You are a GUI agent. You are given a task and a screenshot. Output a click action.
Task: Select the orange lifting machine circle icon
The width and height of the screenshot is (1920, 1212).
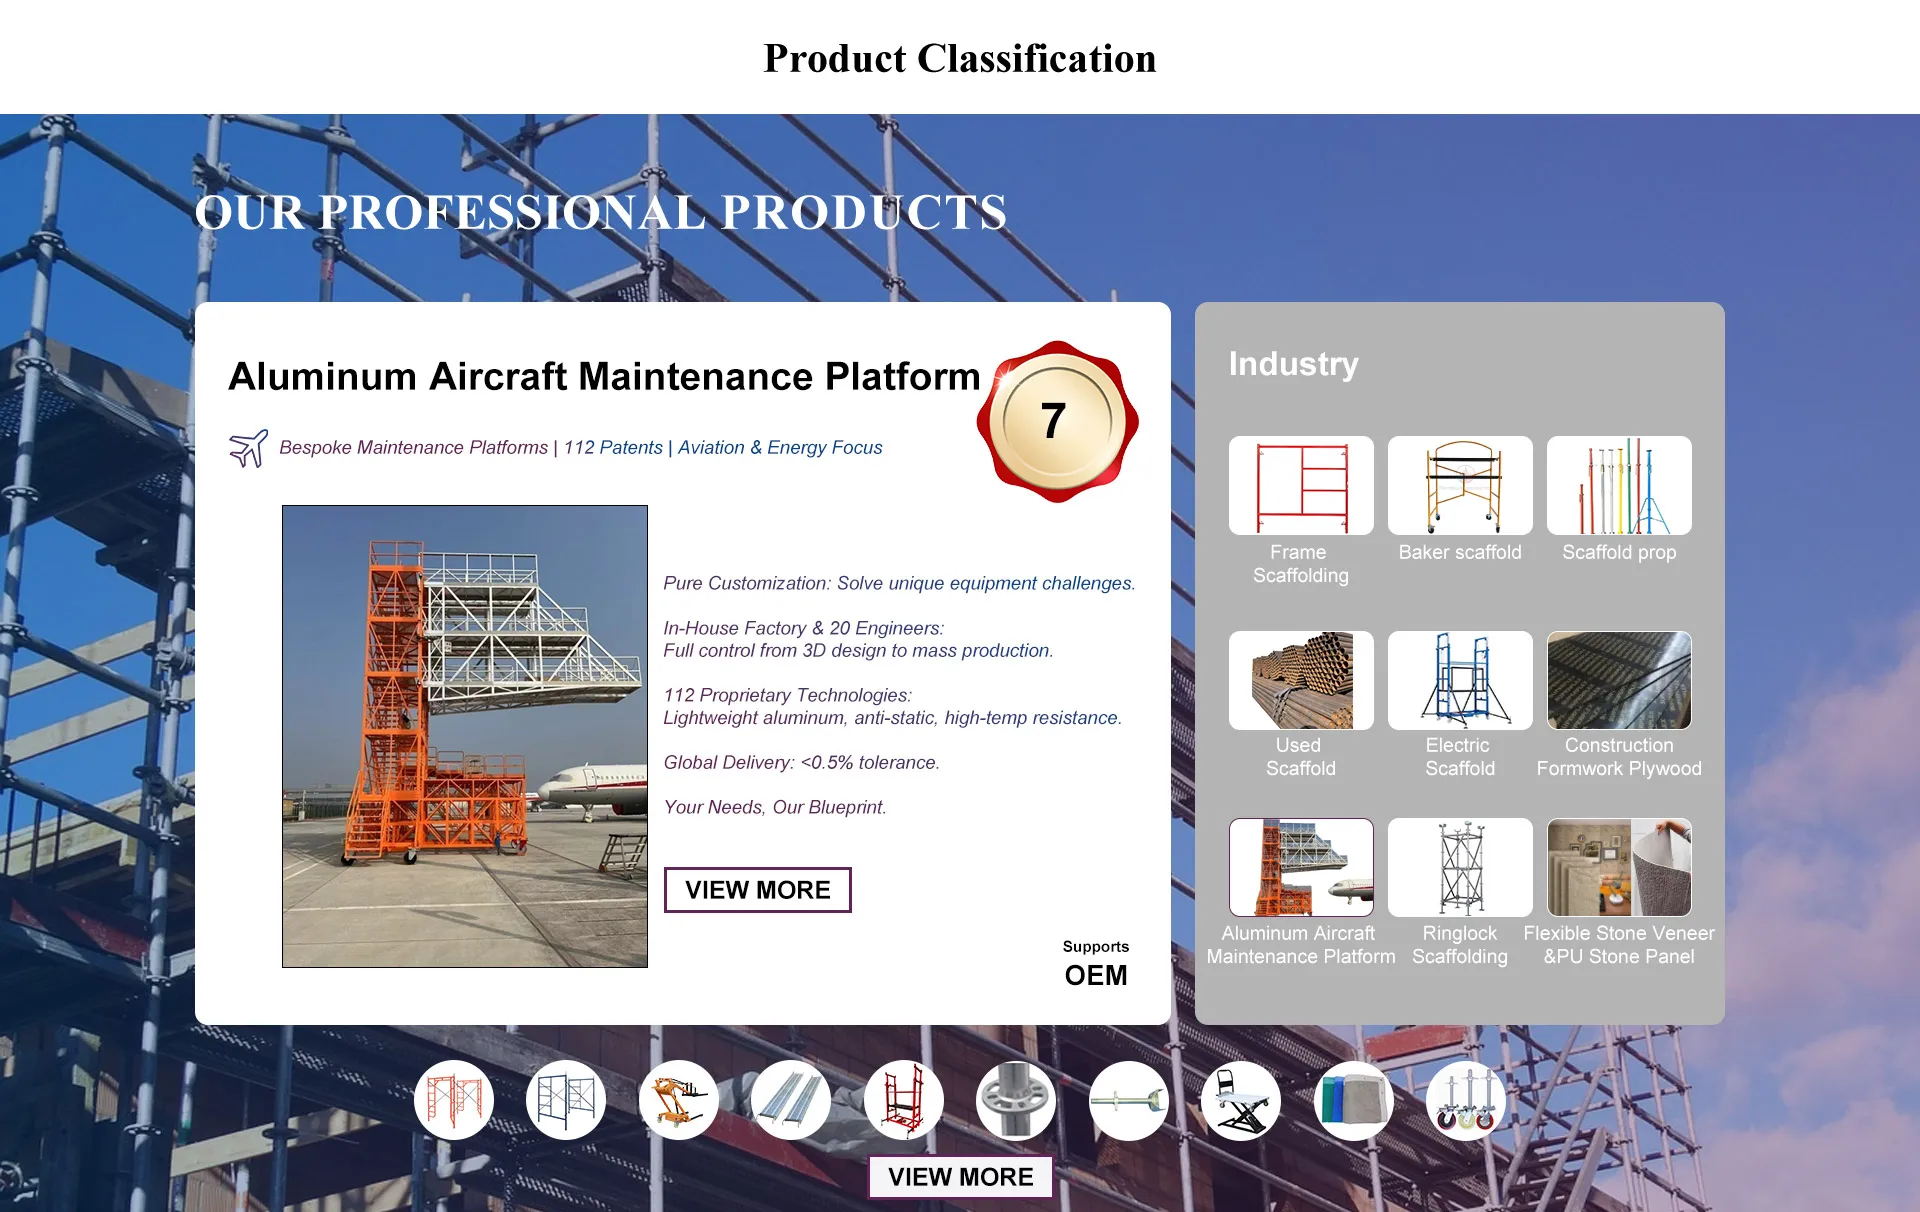point(679,1101)
